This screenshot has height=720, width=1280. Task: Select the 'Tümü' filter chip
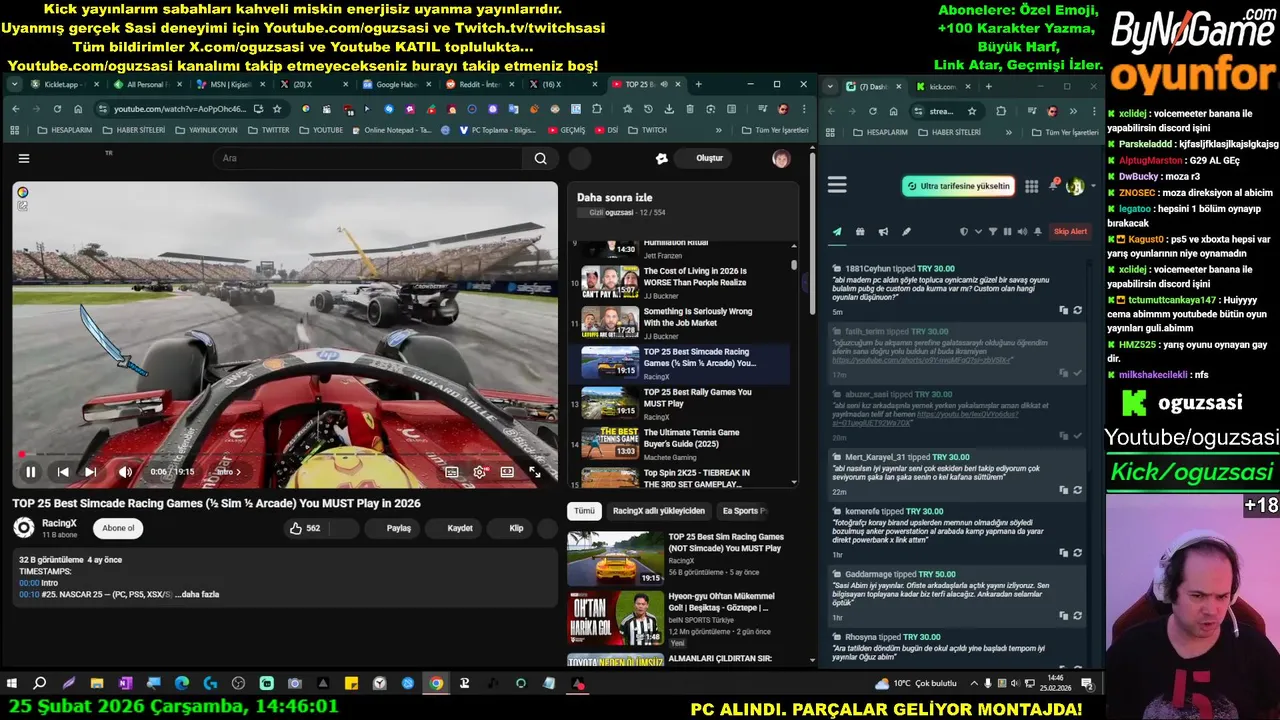click(x=584, y=511)
